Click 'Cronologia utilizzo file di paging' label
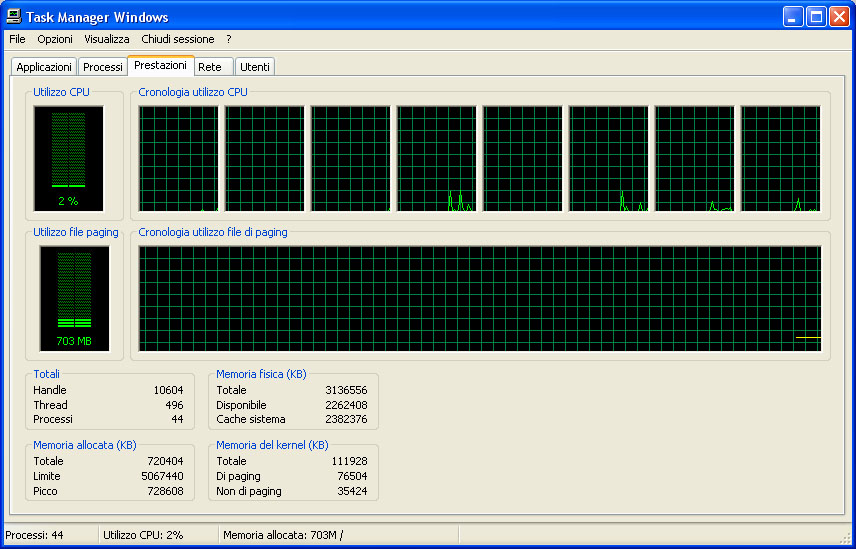This screenshot has height=549, width=856. coord(213,232)
